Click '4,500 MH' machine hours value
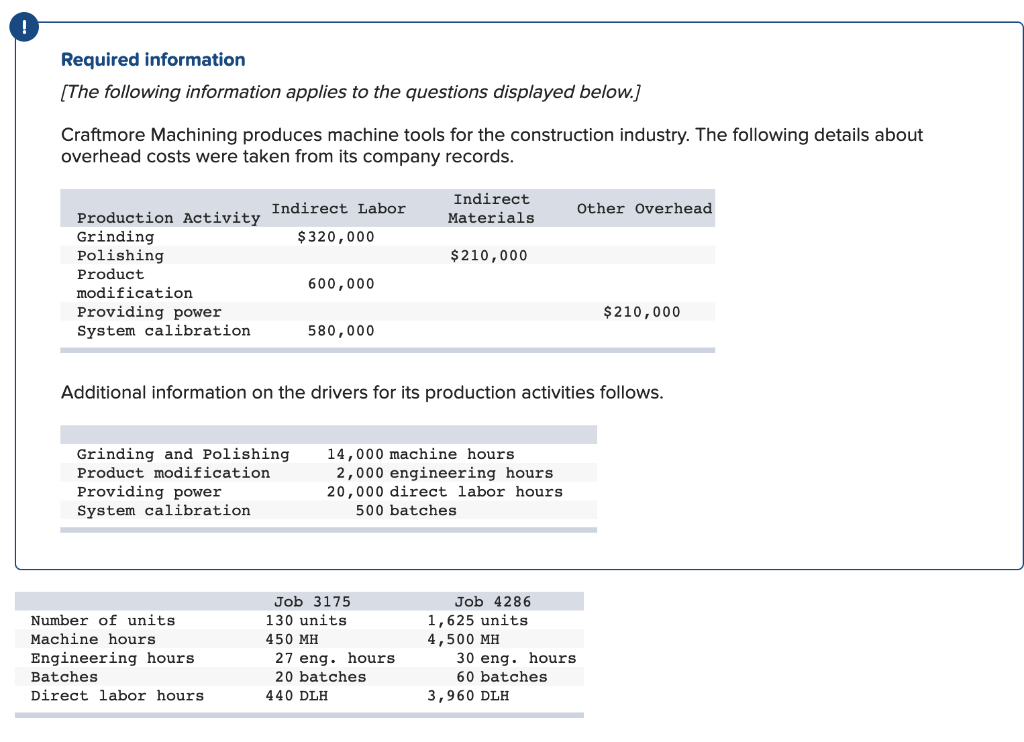 tap(463, 639)
